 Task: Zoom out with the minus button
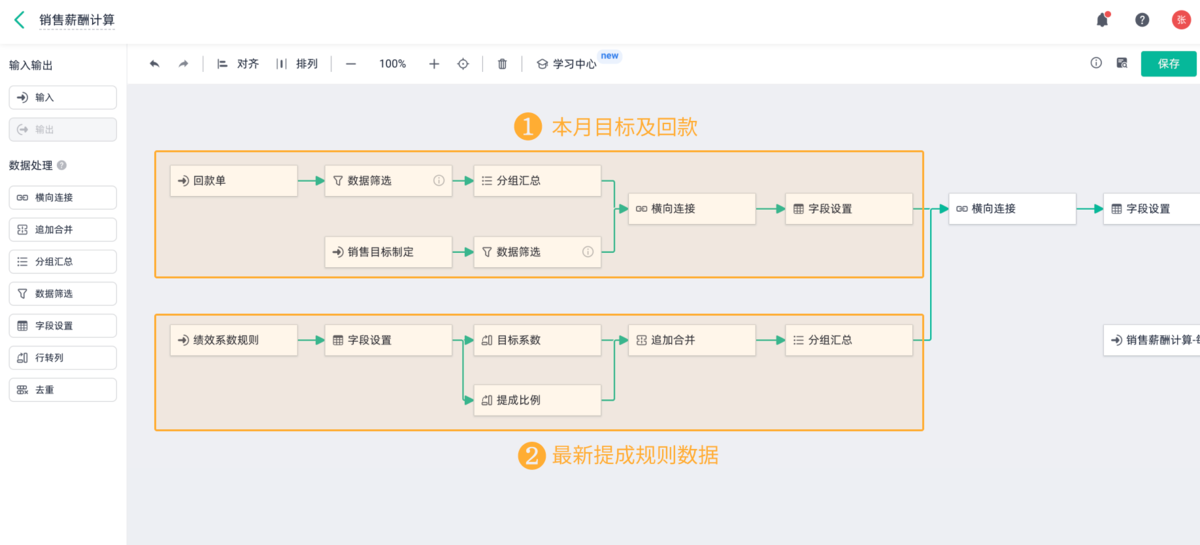click(351, 64)
